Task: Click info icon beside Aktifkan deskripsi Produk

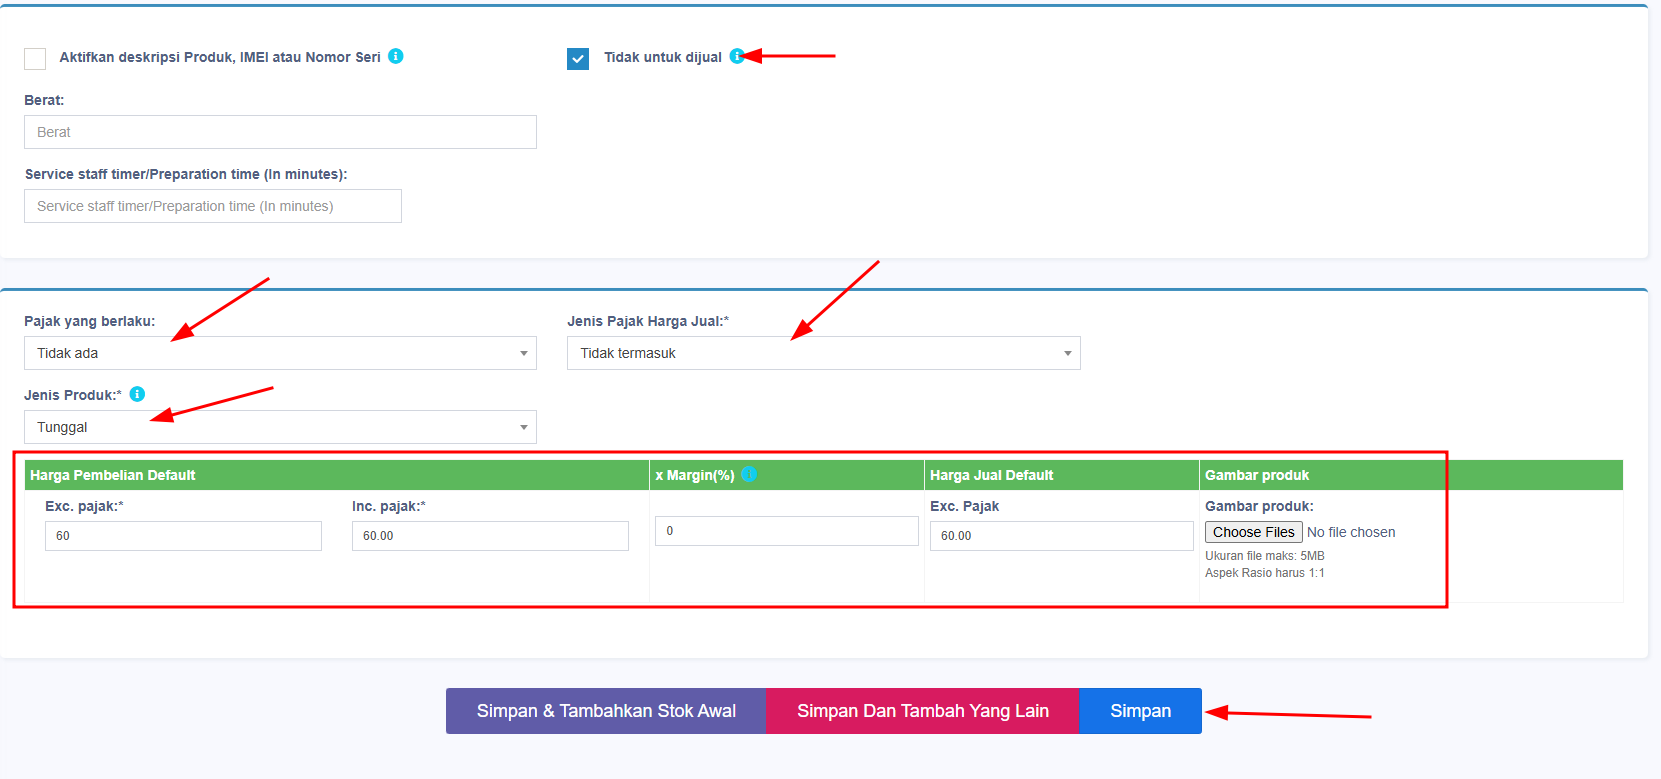Action: (396, 56)
